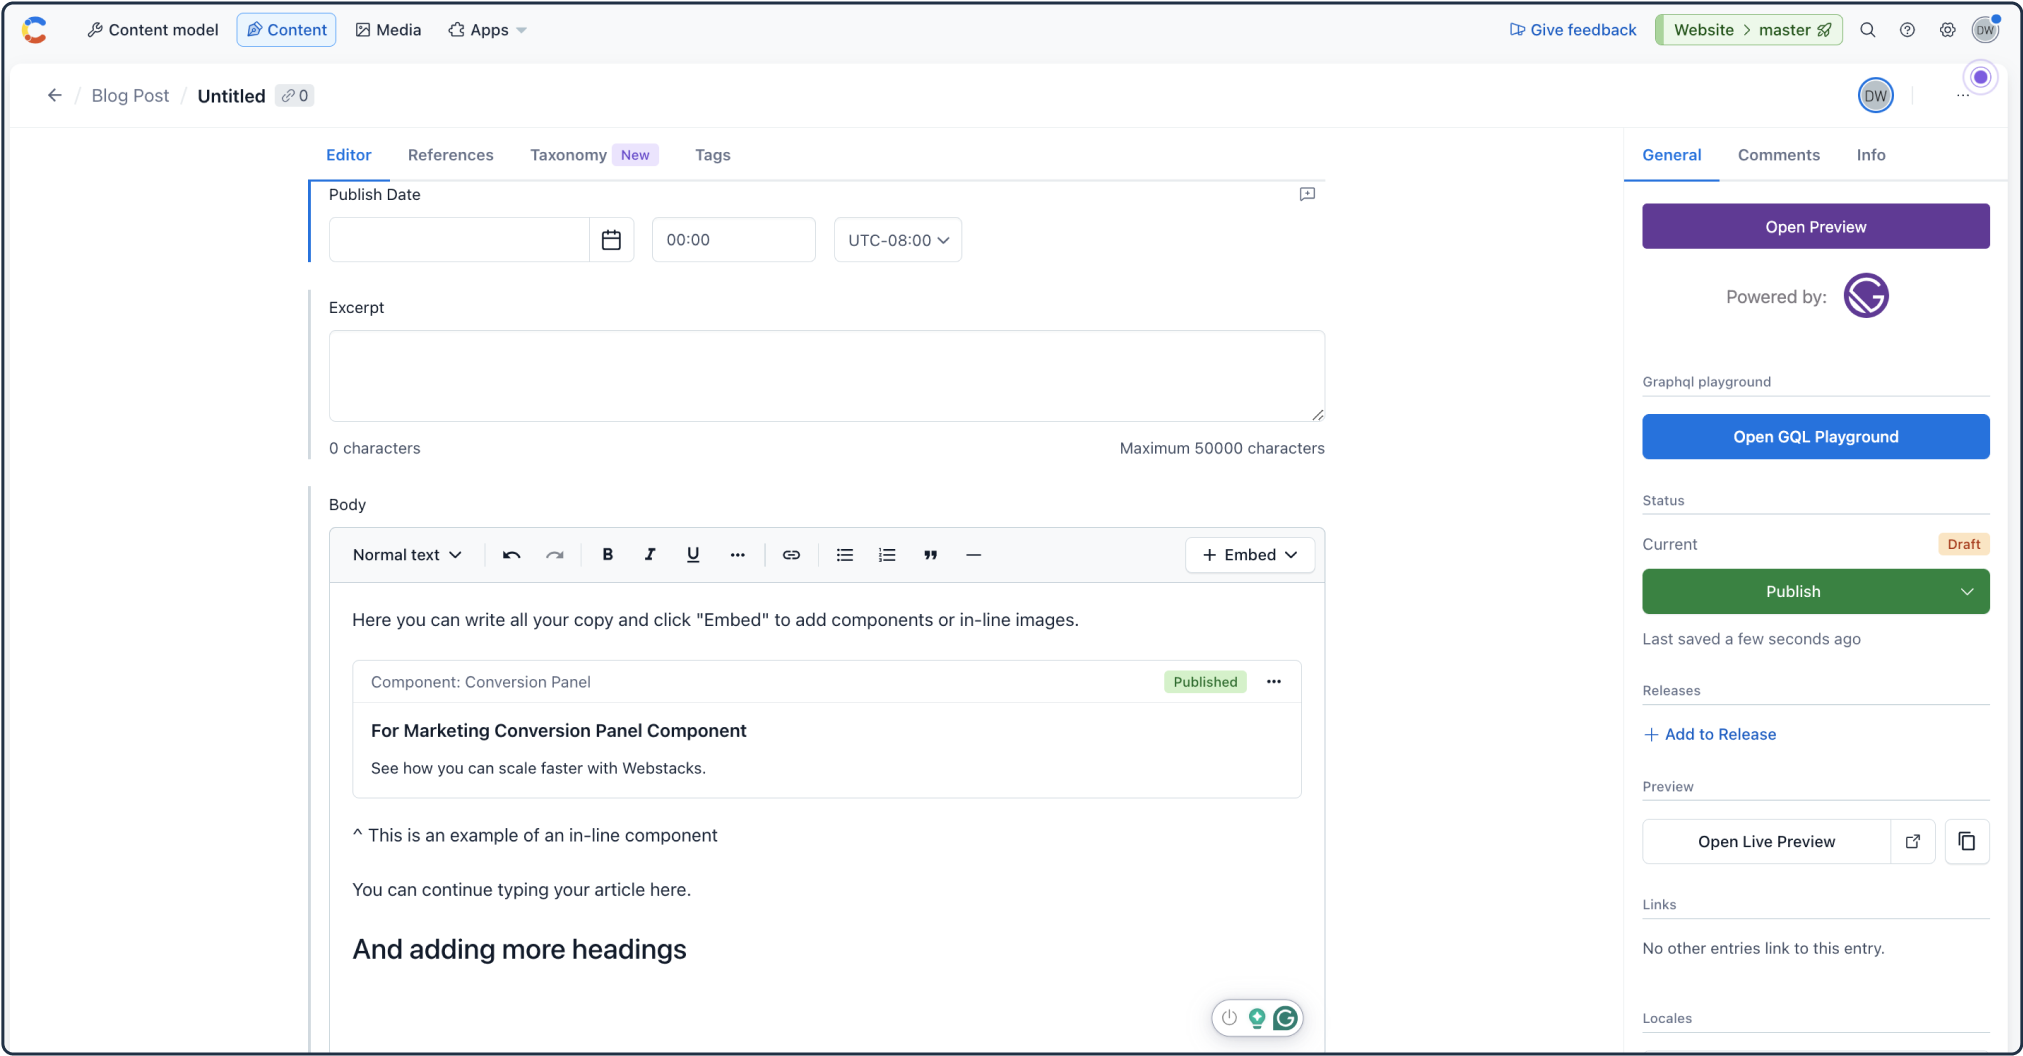Image resolution: width=2023 pixels, height=1056 pixels.
Task: Insert a hyperlink using the link icon
Action: click(791, 555)
